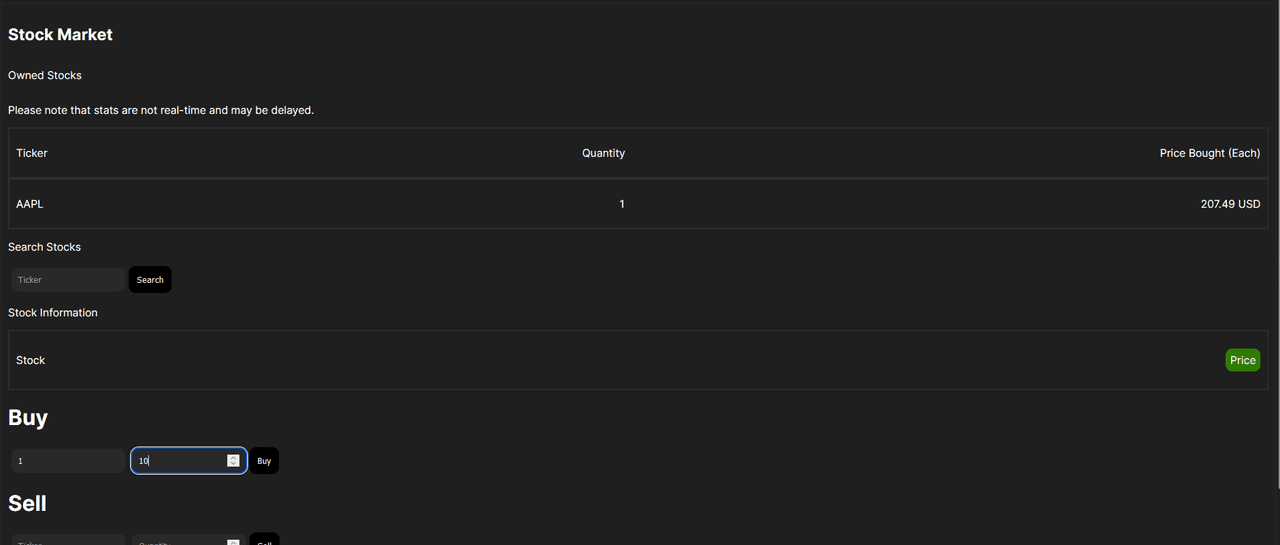This screenshot has width=1280, height=545.
Task: Focus the Sell quantity input field
Action: [180, 541]
